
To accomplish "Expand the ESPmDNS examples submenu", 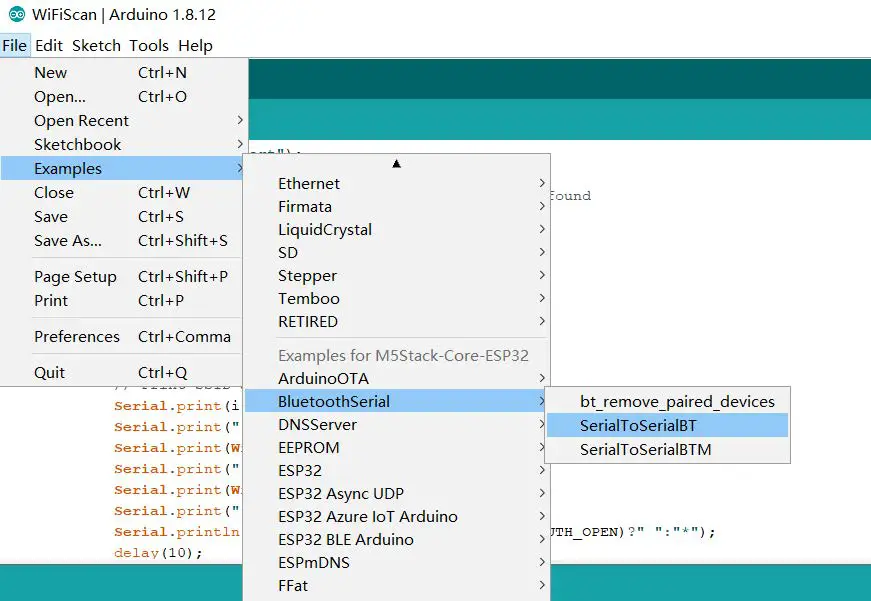I will [x=397, y=563].
